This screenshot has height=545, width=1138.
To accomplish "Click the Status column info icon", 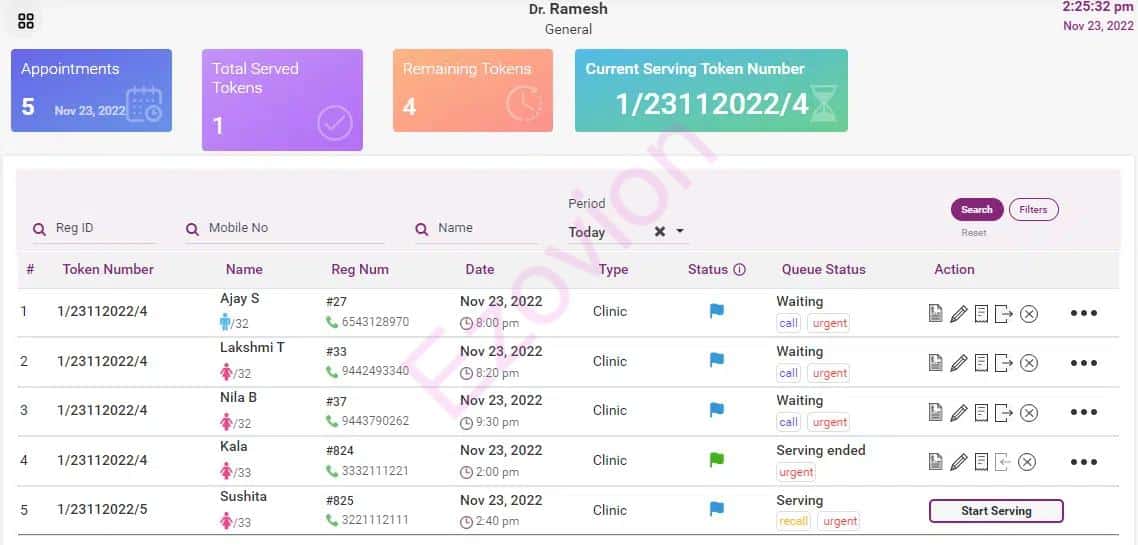I will point(740,270).
